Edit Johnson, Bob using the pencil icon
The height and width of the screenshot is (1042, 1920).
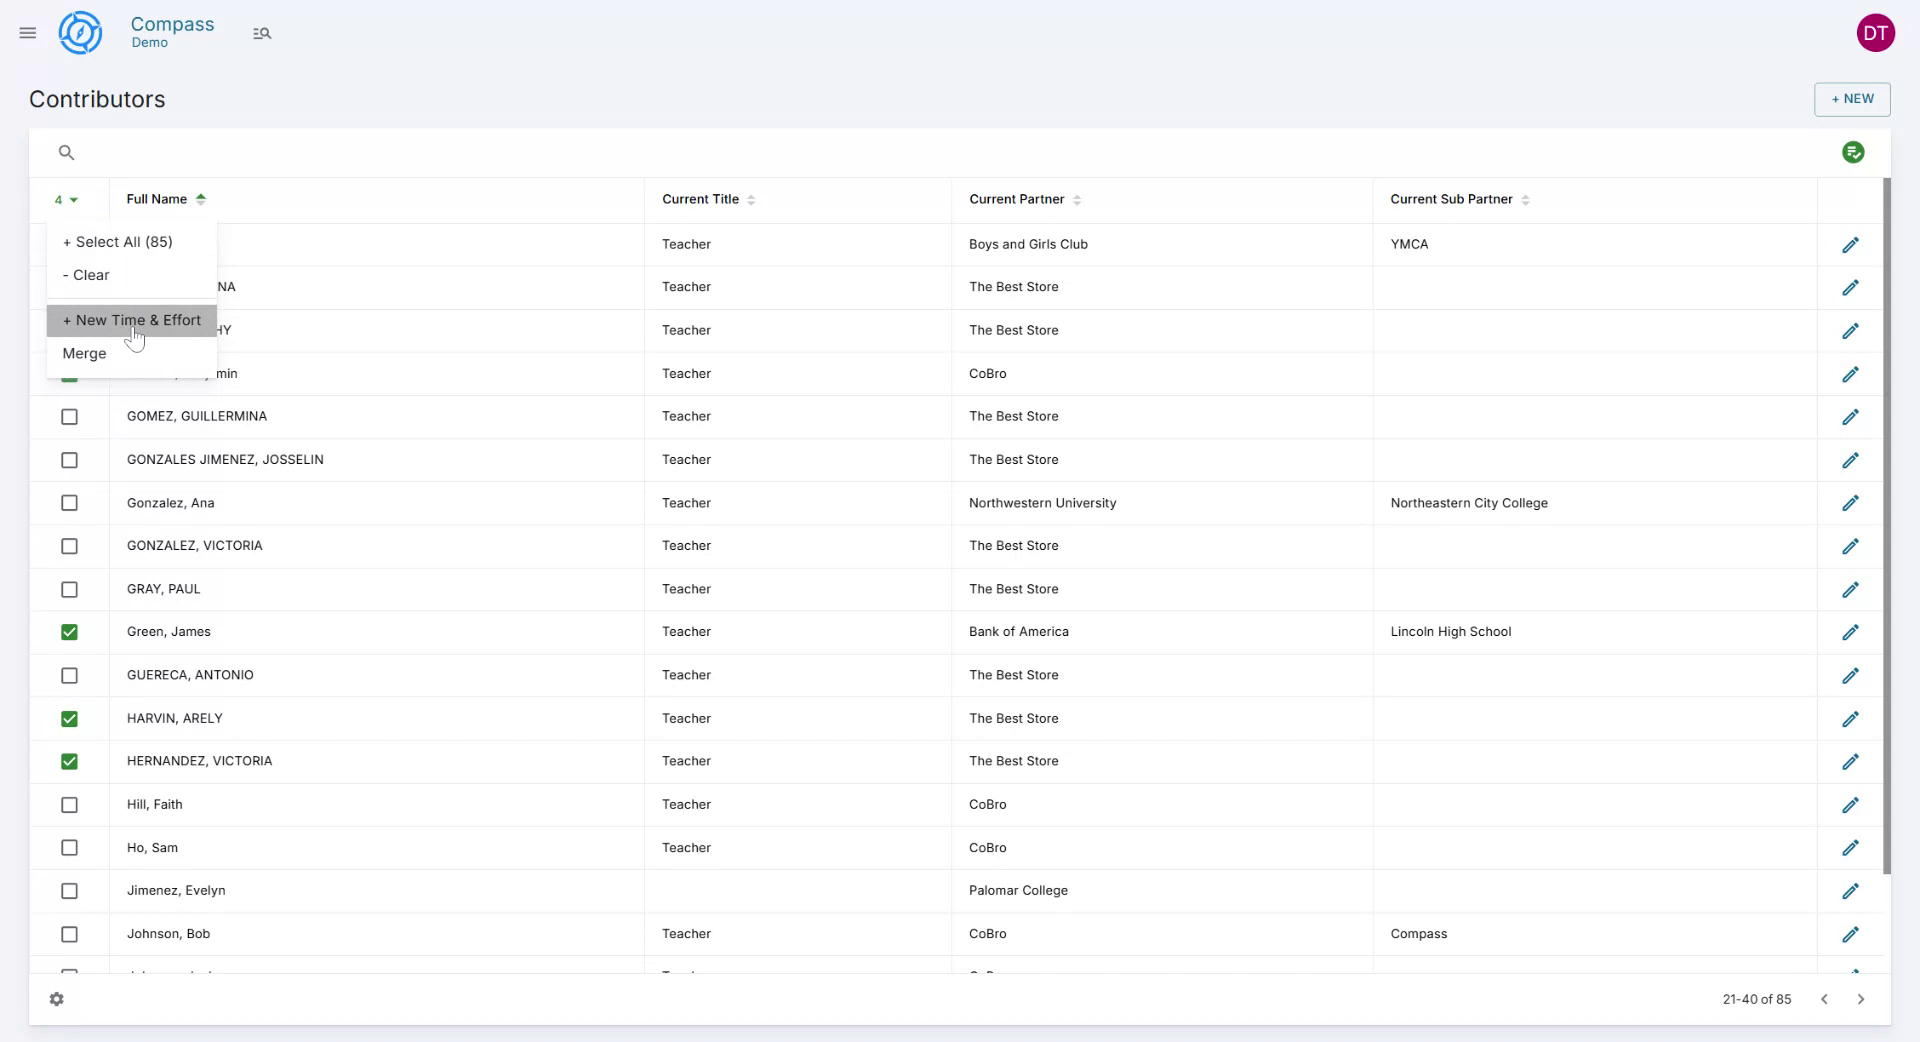(x=1850, y=934)
